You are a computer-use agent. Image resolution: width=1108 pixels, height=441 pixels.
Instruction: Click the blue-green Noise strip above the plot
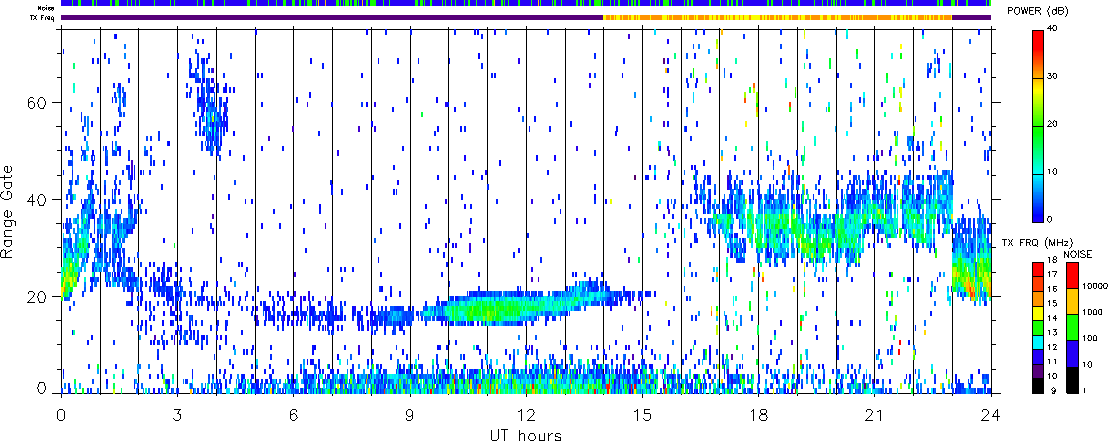click(x=526, y=4)
